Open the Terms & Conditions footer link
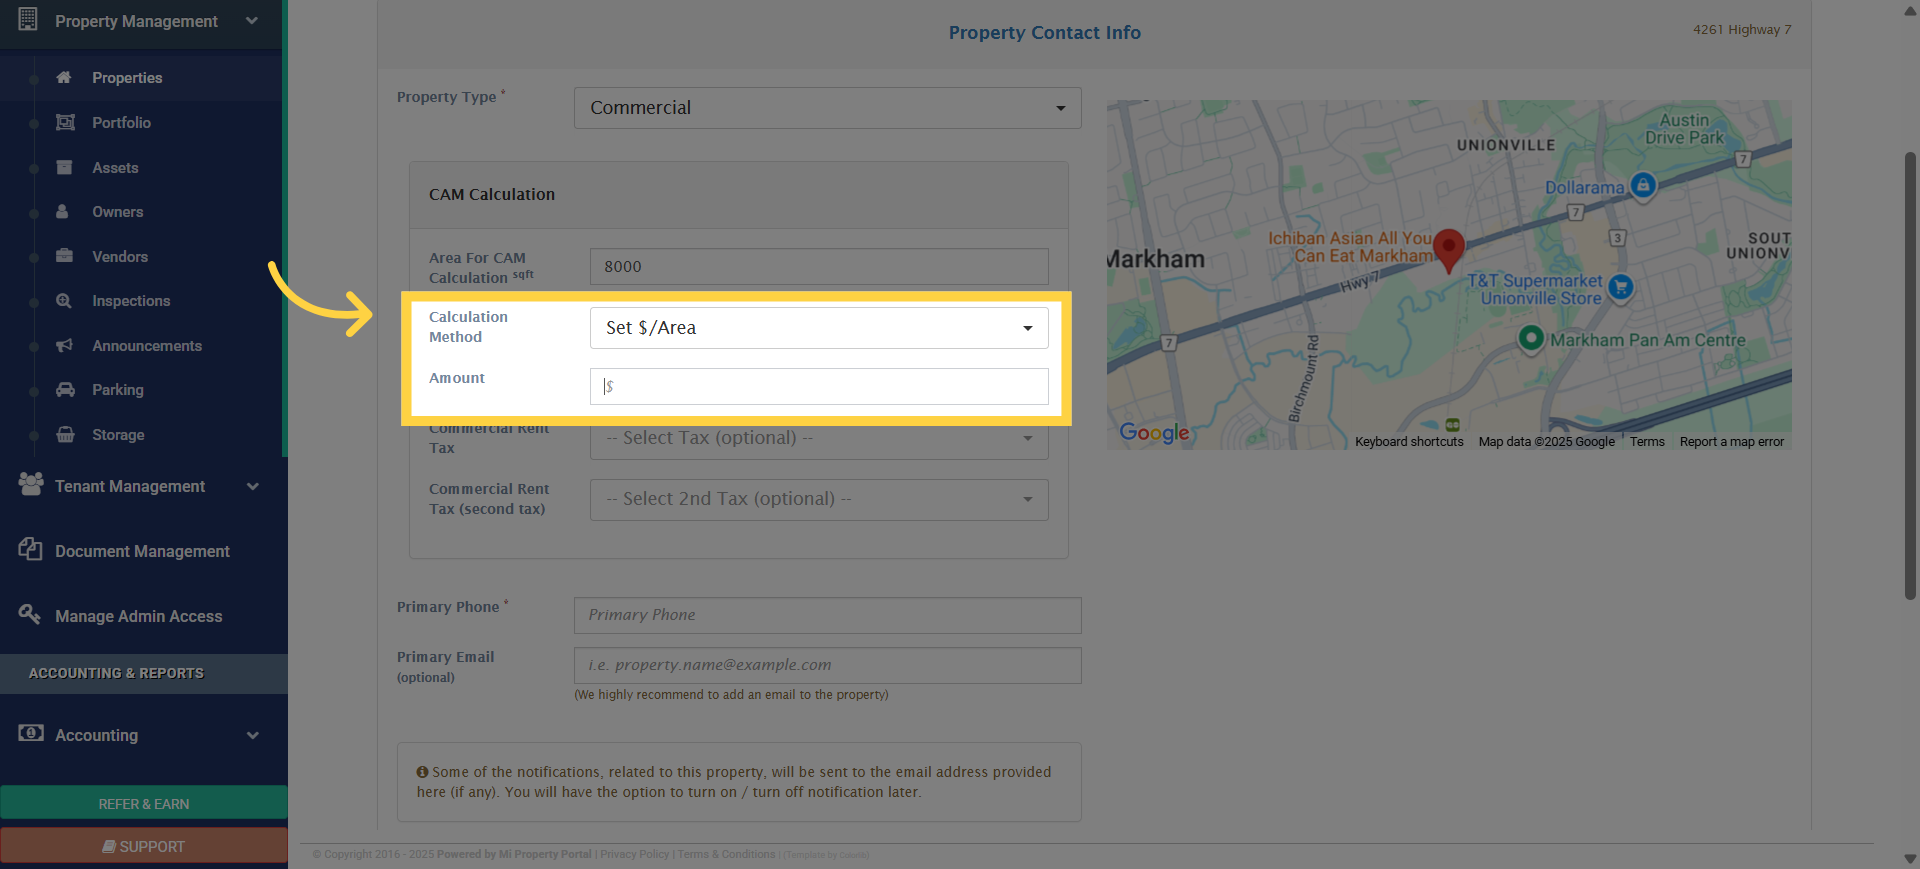The height and width of the screenshot is (869, 1920). (x=726, y=854)
